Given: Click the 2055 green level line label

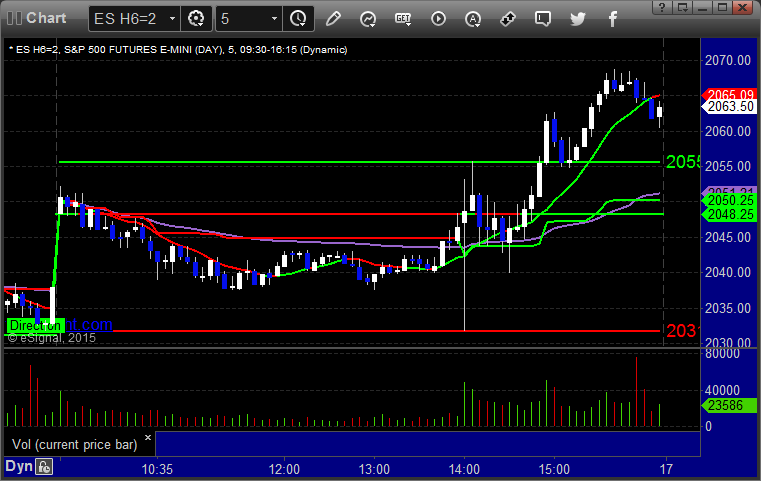Looking at the screenshot, I should click(x=683, y=162).
